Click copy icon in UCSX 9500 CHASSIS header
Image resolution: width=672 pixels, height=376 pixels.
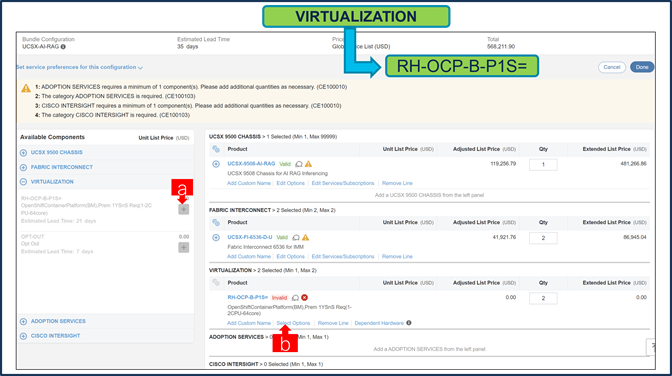[x=216, y=149]
